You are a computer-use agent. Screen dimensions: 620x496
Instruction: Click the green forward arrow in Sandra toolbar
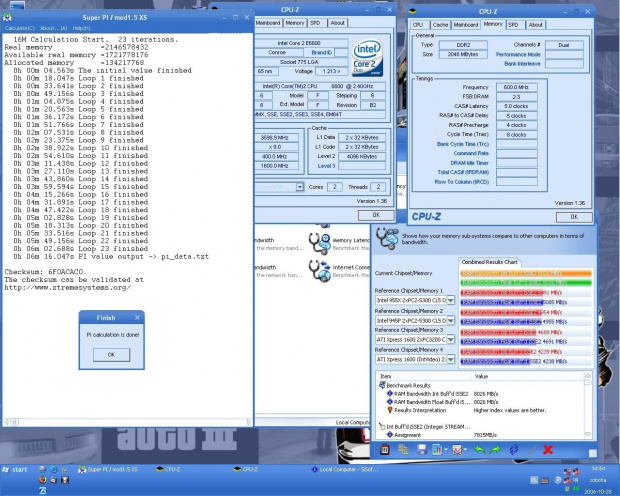(495, 449)
